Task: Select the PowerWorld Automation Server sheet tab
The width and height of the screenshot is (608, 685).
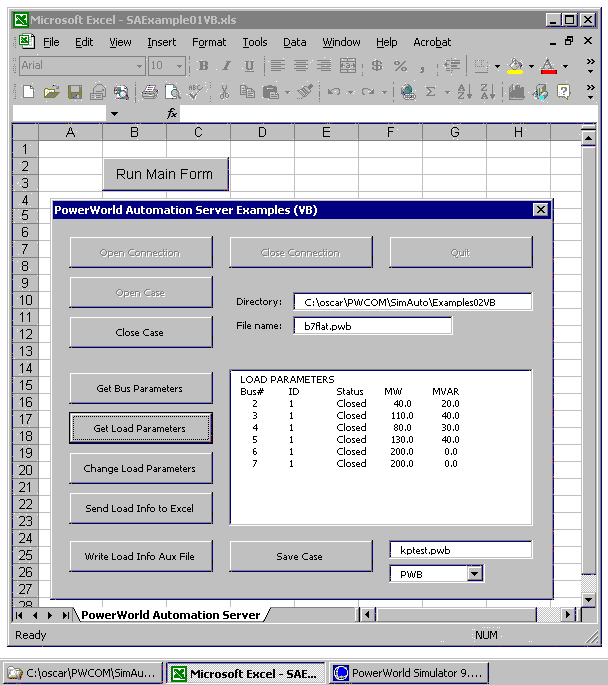Action: pyautogui.click(x=170, y=615)
